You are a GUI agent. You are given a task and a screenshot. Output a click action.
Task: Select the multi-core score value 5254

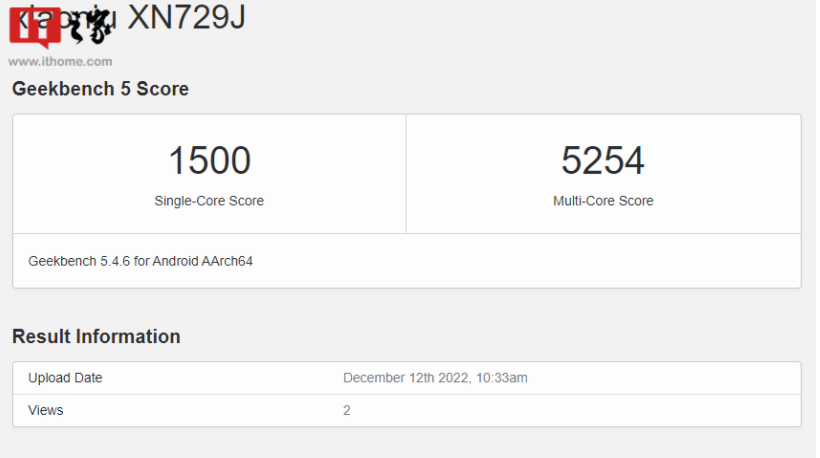click(603, 160)
